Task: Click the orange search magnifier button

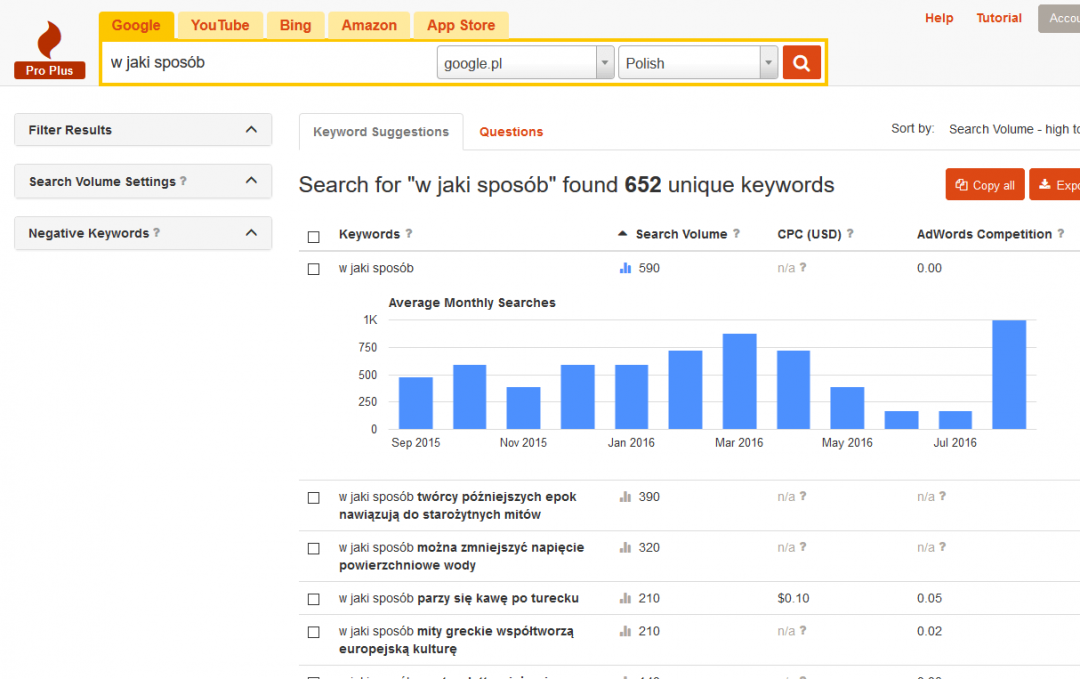Action: tap(801, 63)
